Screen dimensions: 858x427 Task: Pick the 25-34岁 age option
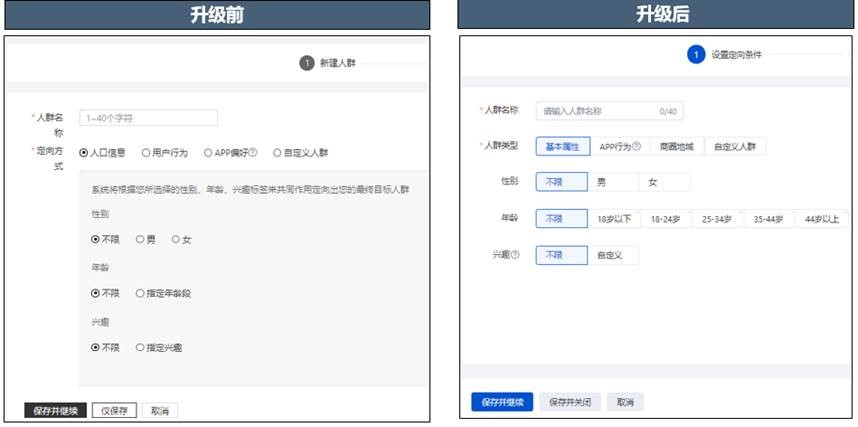[718, 218]
